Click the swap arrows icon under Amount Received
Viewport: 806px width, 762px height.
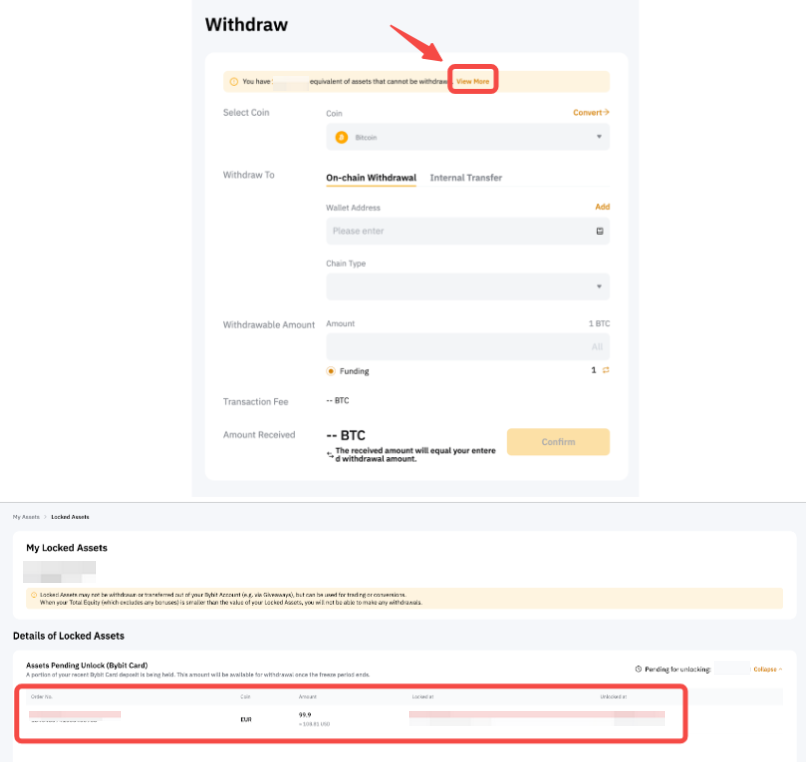pos(330,454)
